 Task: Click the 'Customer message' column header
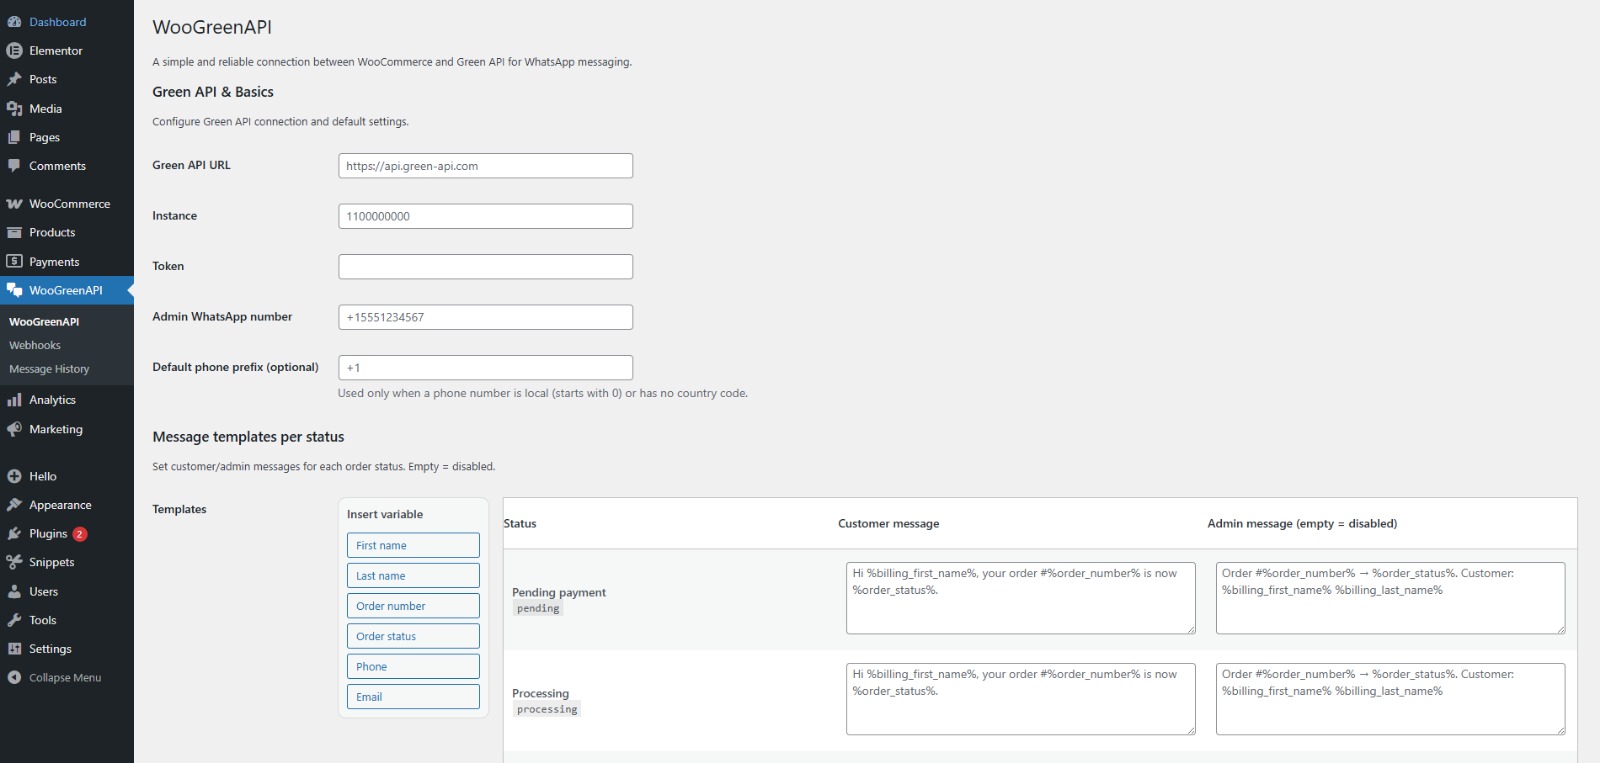click(888, 524)
